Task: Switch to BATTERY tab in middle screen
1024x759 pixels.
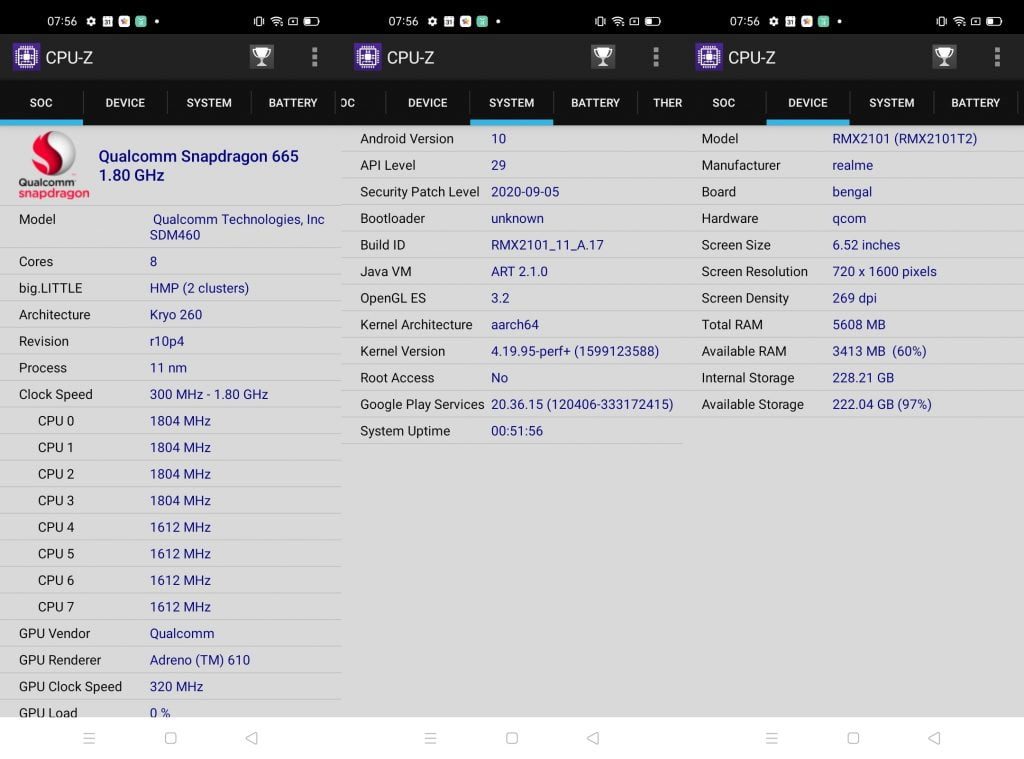Action: [x=596, y=103]
